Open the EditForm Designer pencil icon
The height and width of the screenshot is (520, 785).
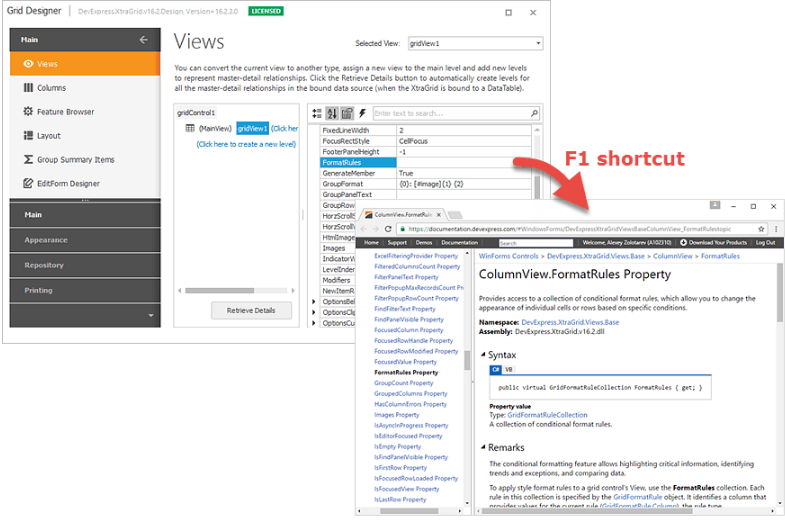click(29, 183)
